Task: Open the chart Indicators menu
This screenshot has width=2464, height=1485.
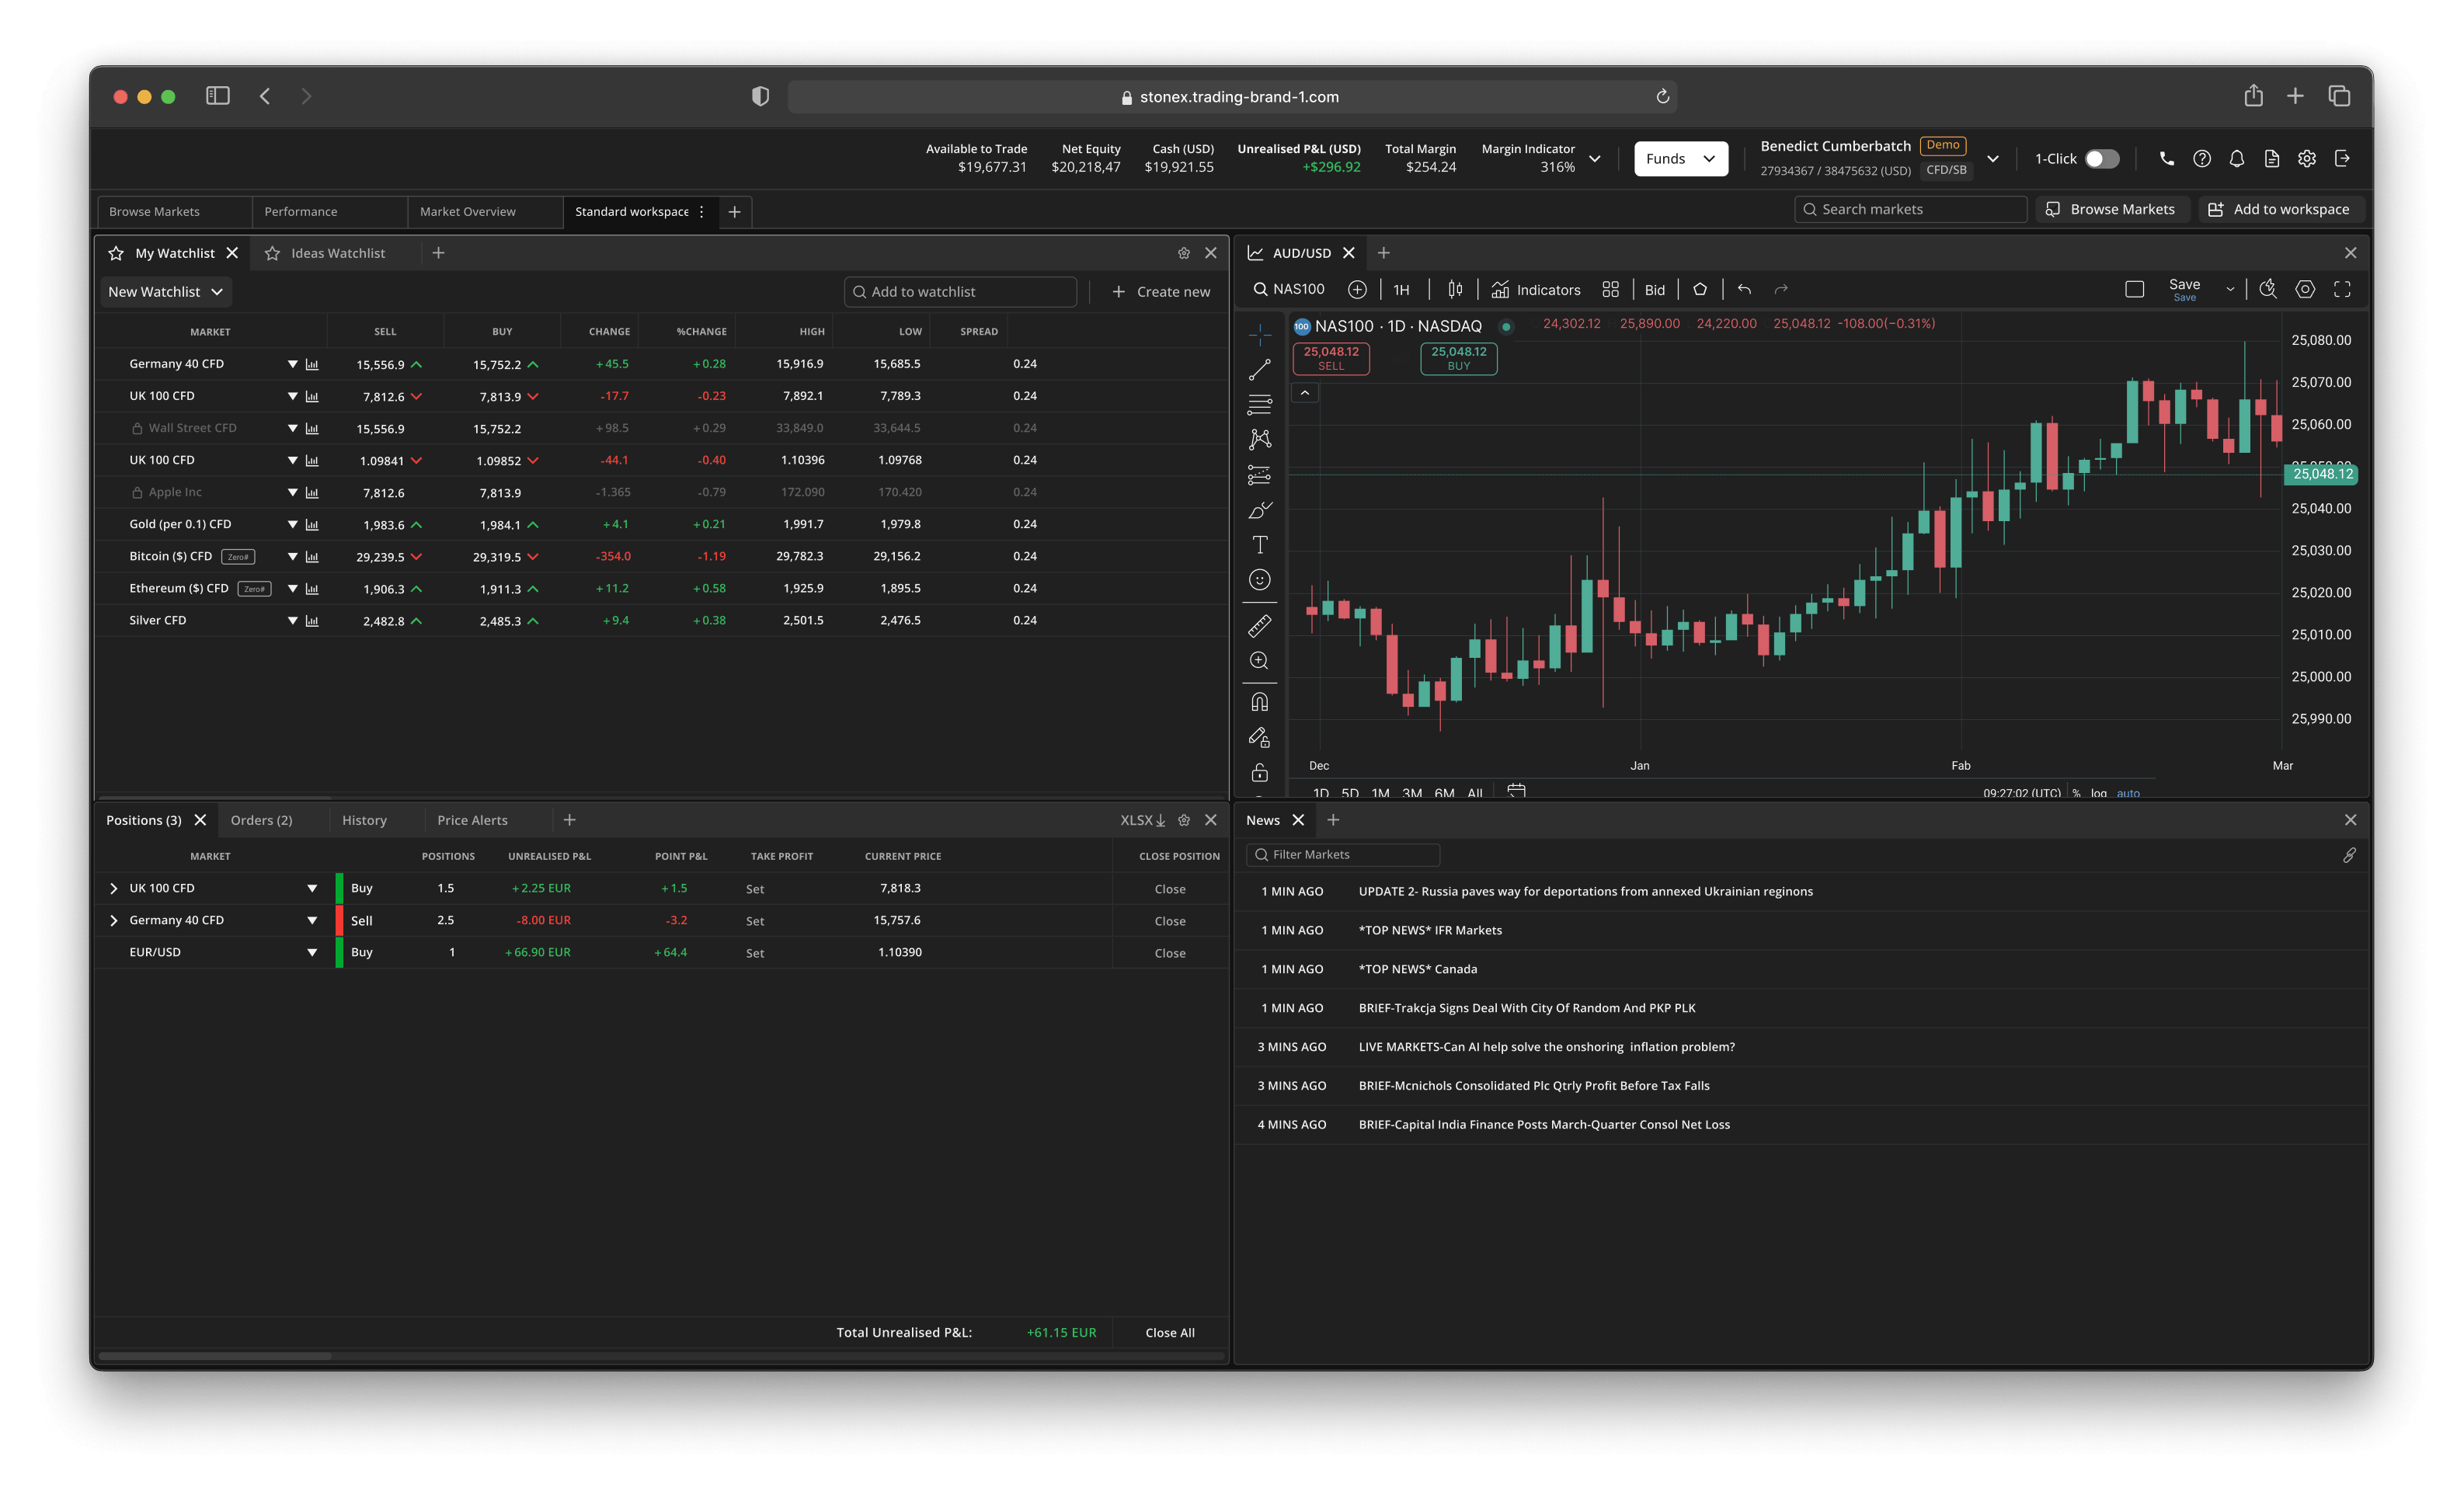Action: 1535,290
